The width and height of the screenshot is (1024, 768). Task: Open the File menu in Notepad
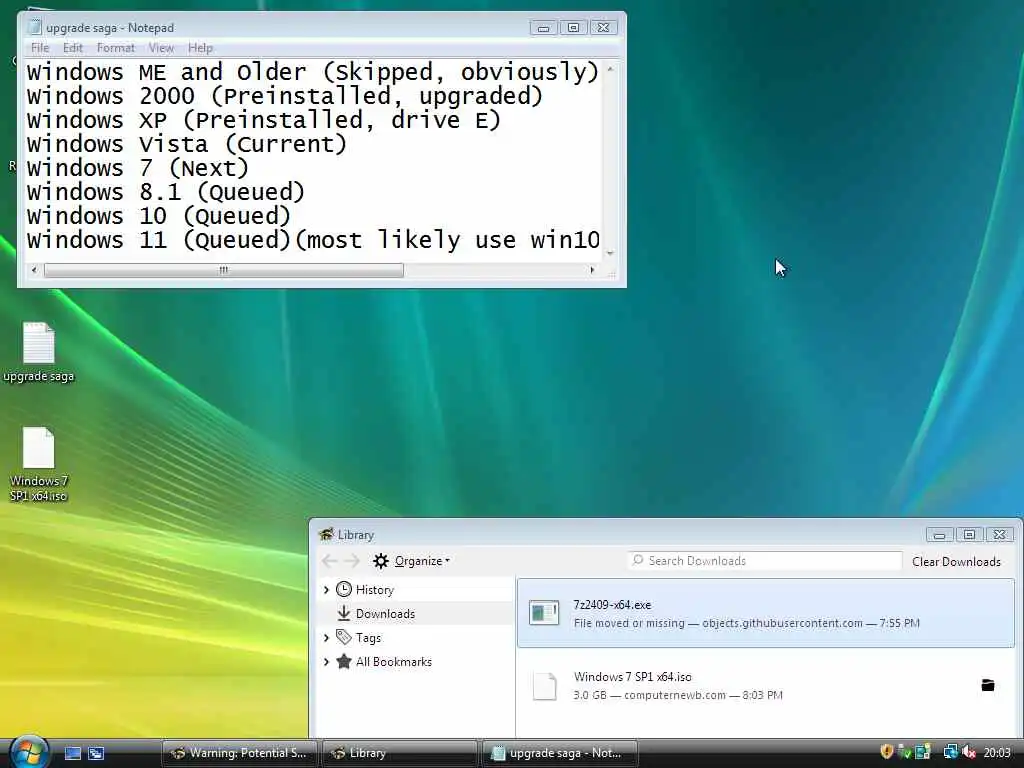point(40,48)
